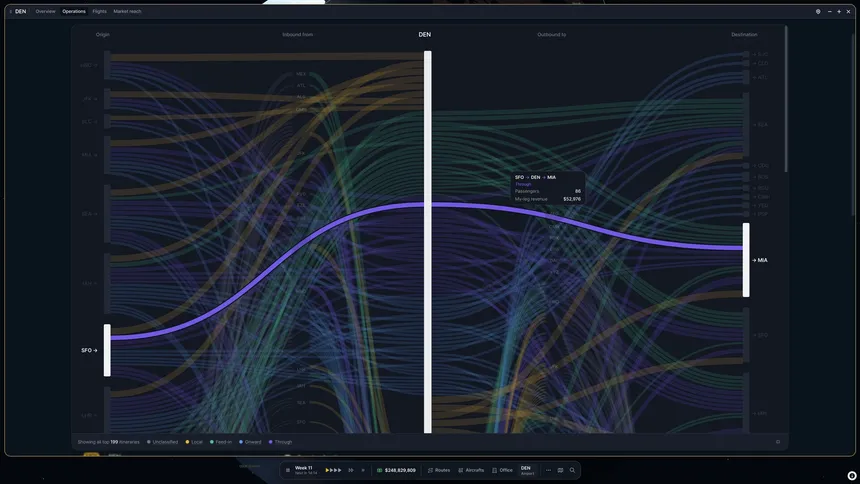Click the fast-forward skip button
The width and height of the screenshot is (860, 484).
[x=350, y=470]
